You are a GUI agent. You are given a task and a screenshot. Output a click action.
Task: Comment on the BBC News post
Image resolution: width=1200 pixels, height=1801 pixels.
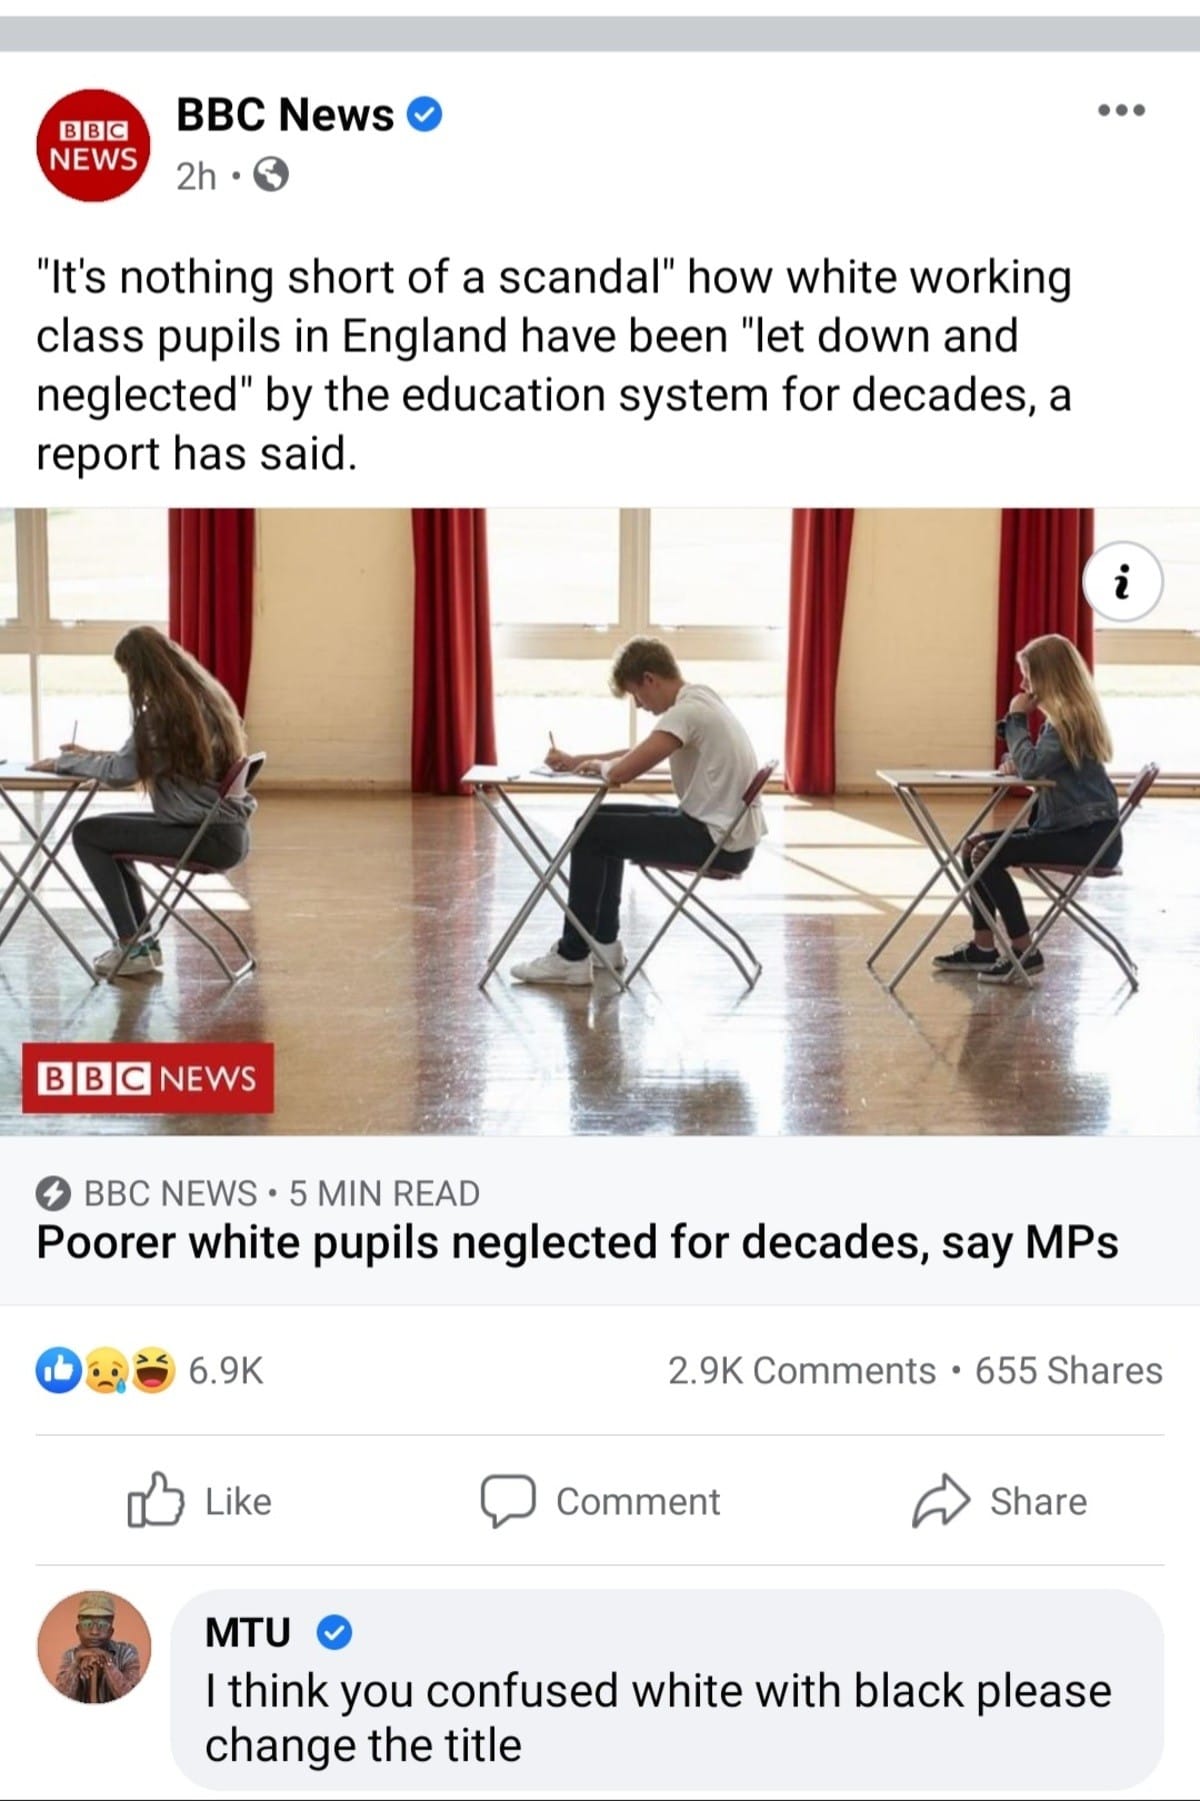(x=600, y=1501)
